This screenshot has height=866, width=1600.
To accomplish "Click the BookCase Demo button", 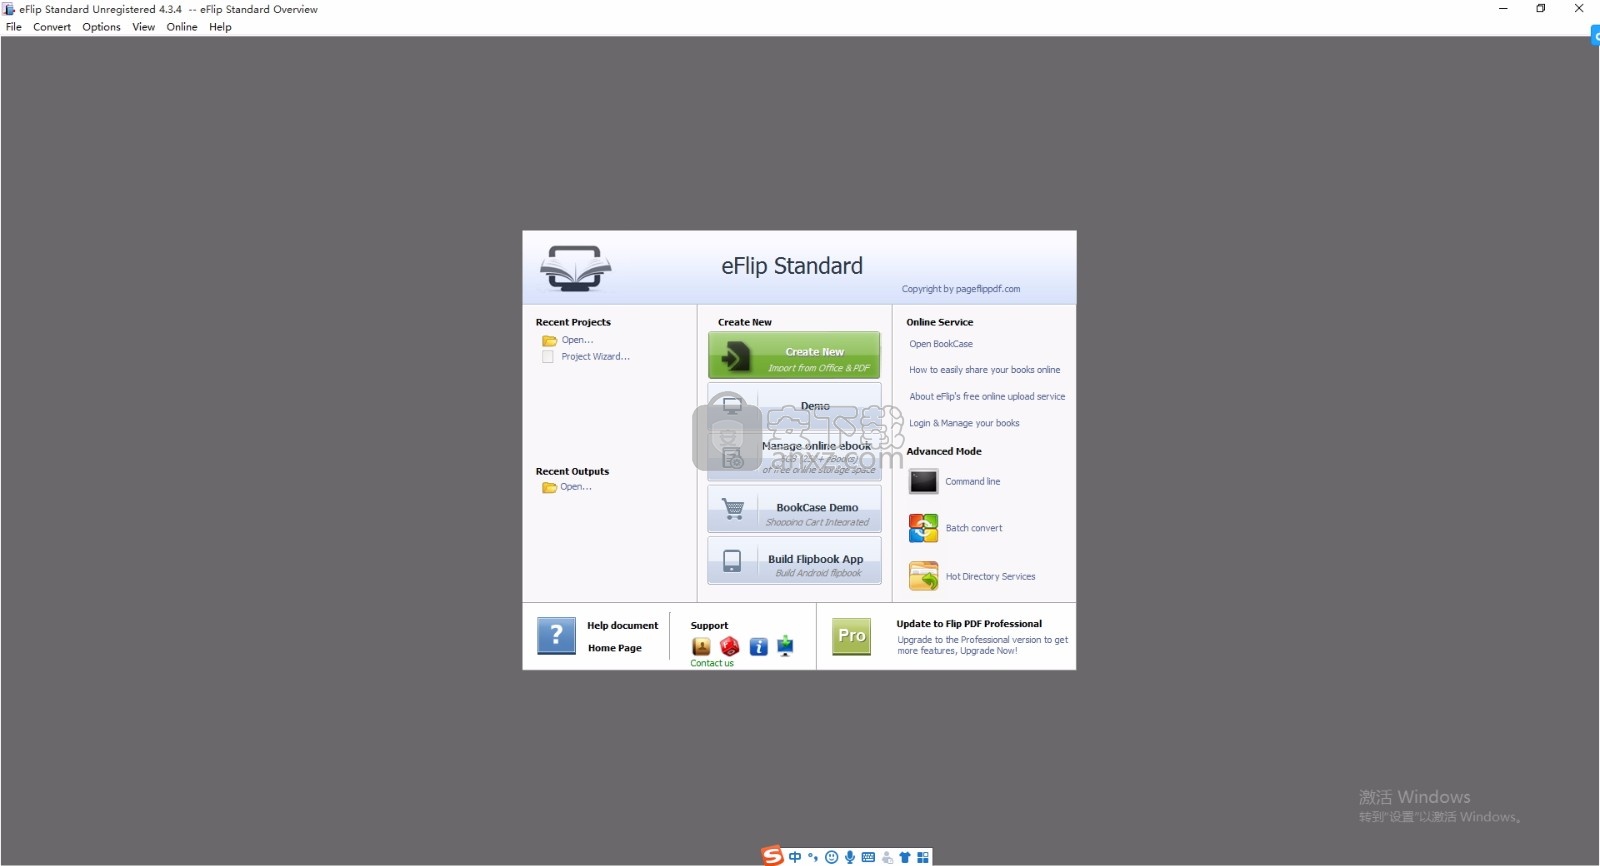I will click(x=794, y=509).
